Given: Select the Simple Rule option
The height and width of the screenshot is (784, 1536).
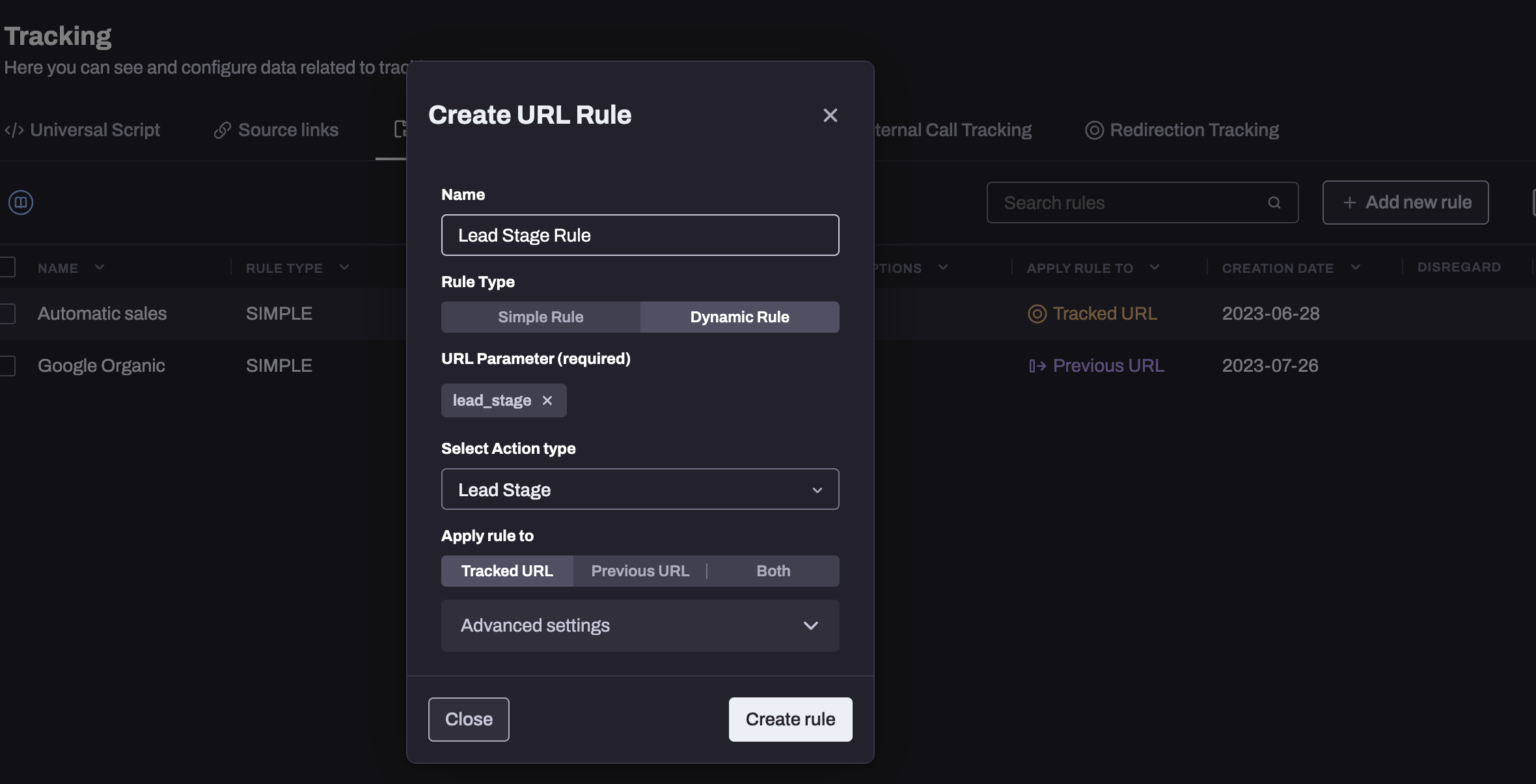Looking at the screenshot, I should coord(540,316).
